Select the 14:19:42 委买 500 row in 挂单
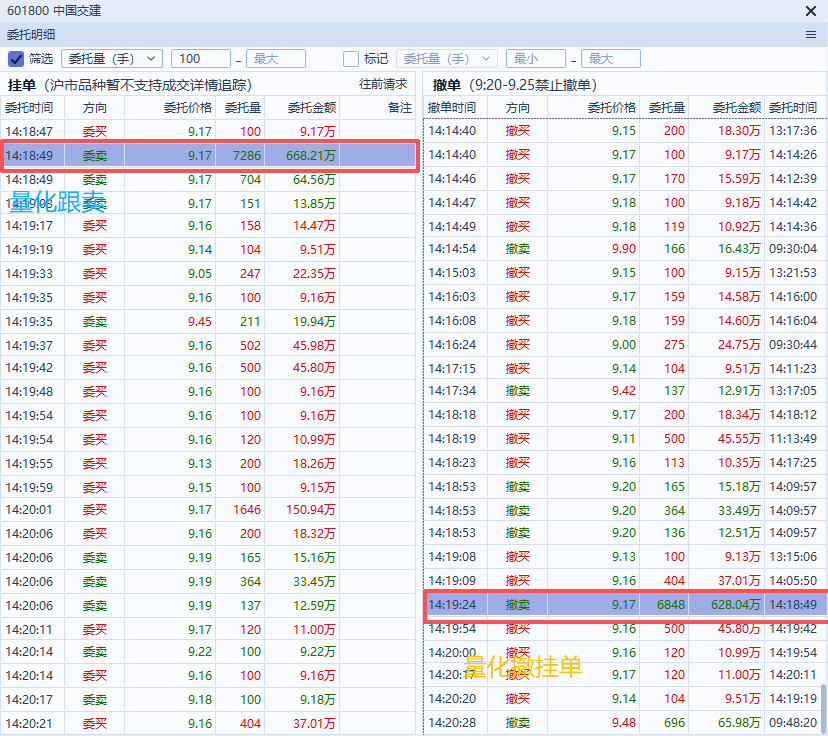 (x=209, y=367)
